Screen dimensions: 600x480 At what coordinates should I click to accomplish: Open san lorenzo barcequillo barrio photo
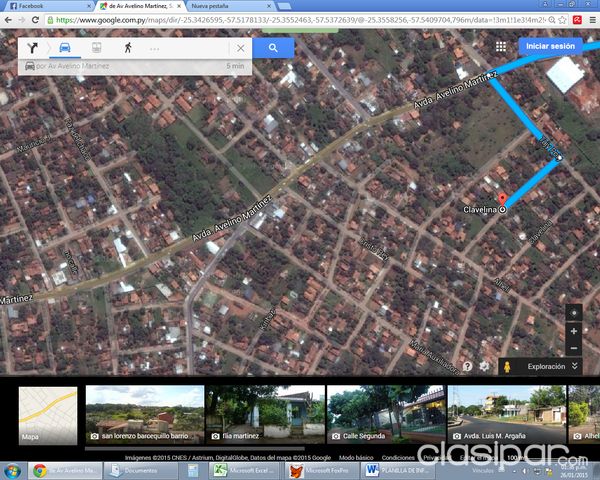(x=145, y=415)
